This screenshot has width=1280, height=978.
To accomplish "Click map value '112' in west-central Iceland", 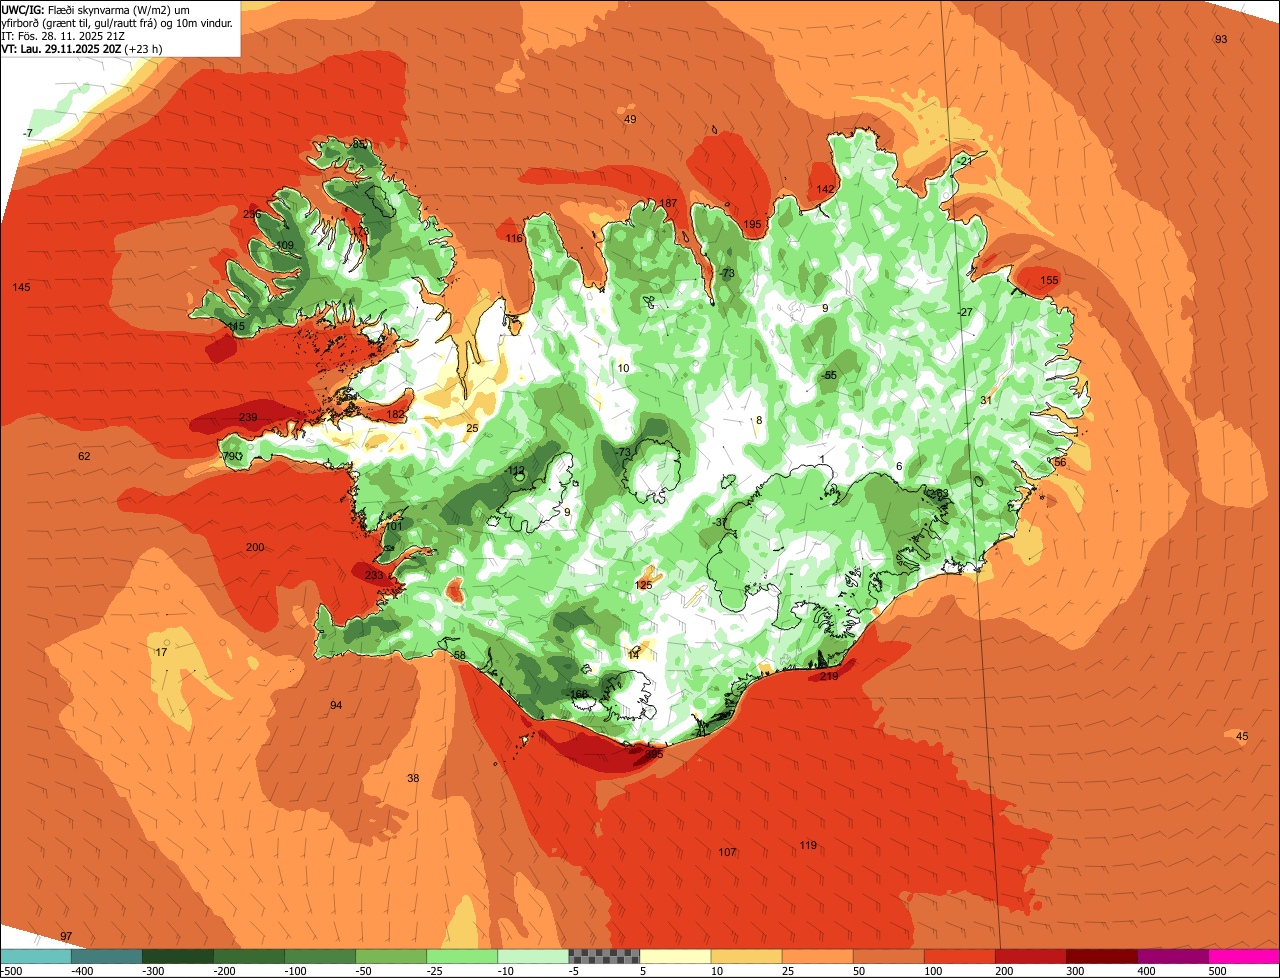I will pos(516,470).
